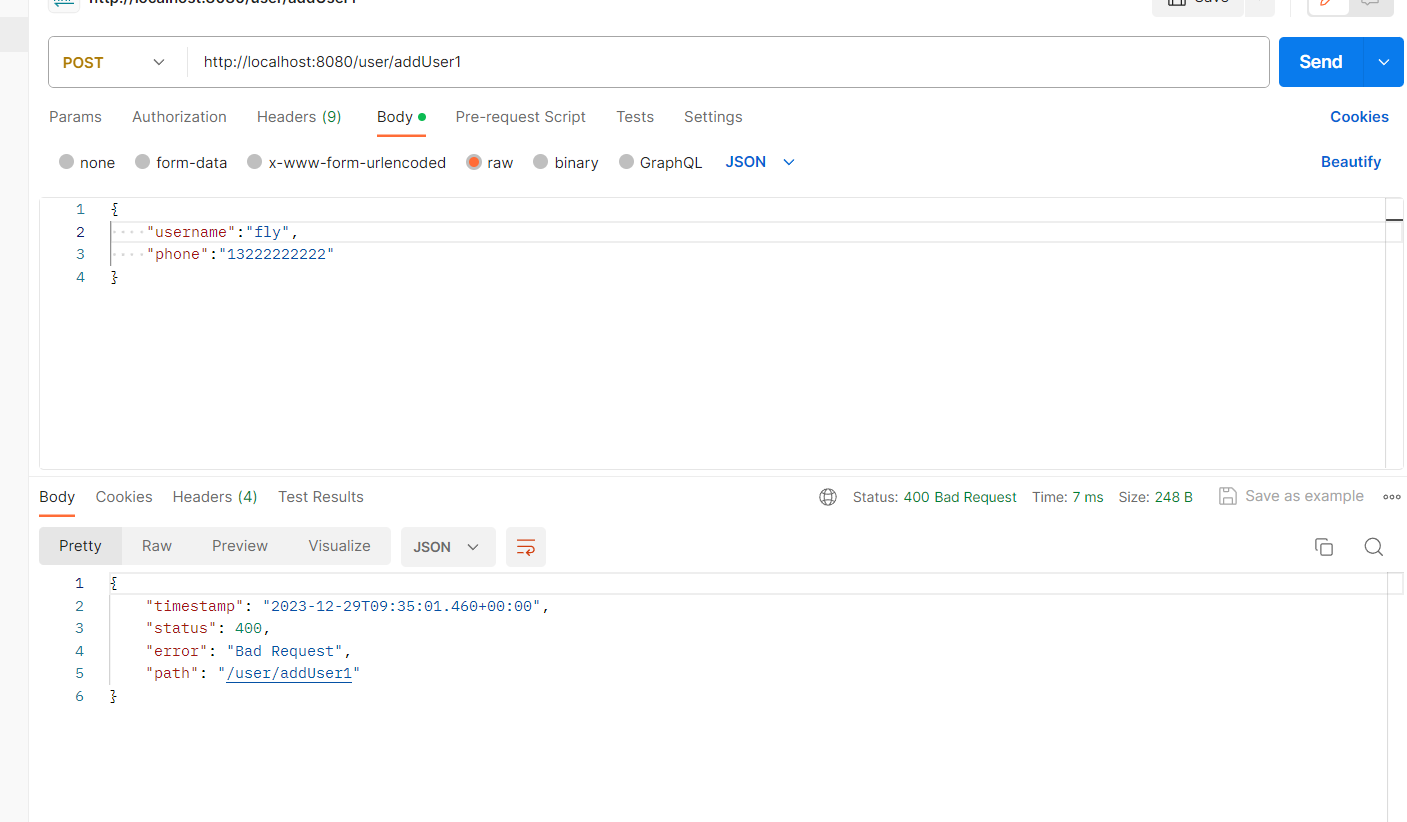Switch response view to Visualize
The width and height of the screenshot is (1407, 822).
[339, 546]
